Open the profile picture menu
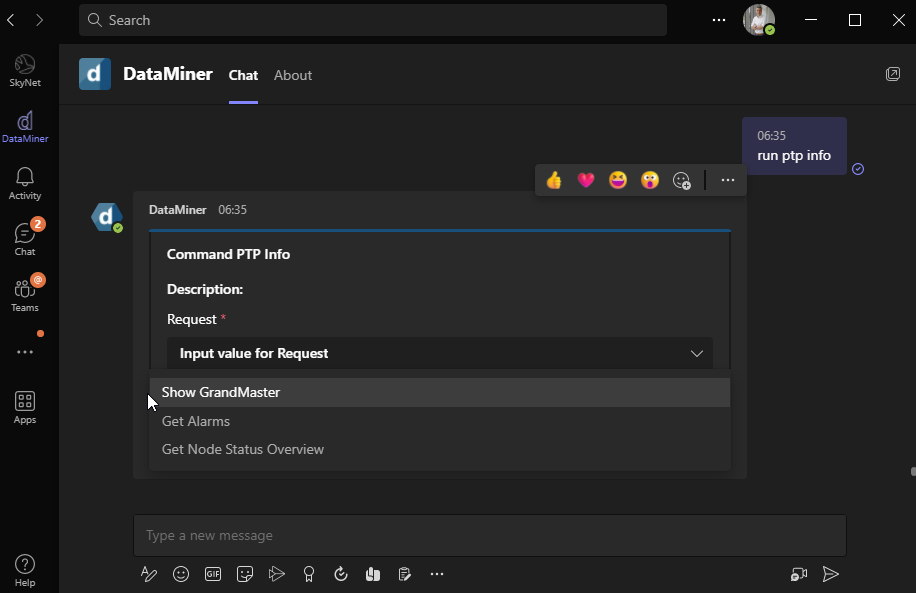916x593 pixels. pos(758,20)
